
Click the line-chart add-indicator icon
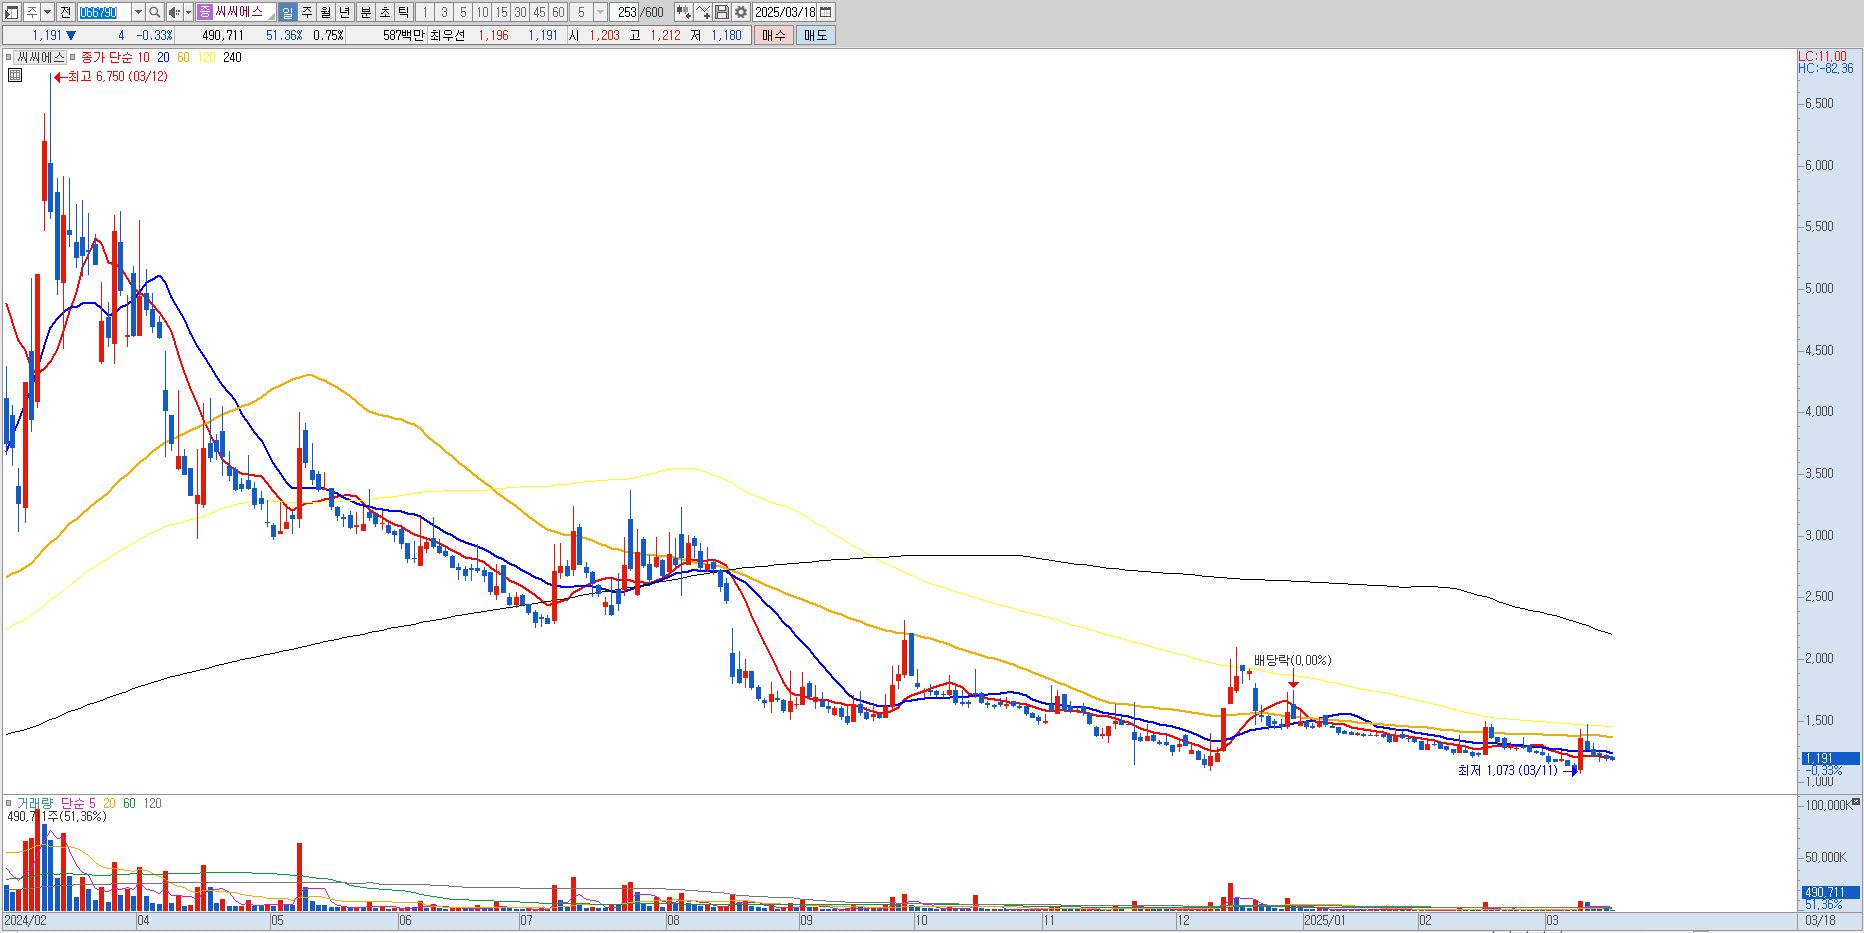(x=703, y=12)
